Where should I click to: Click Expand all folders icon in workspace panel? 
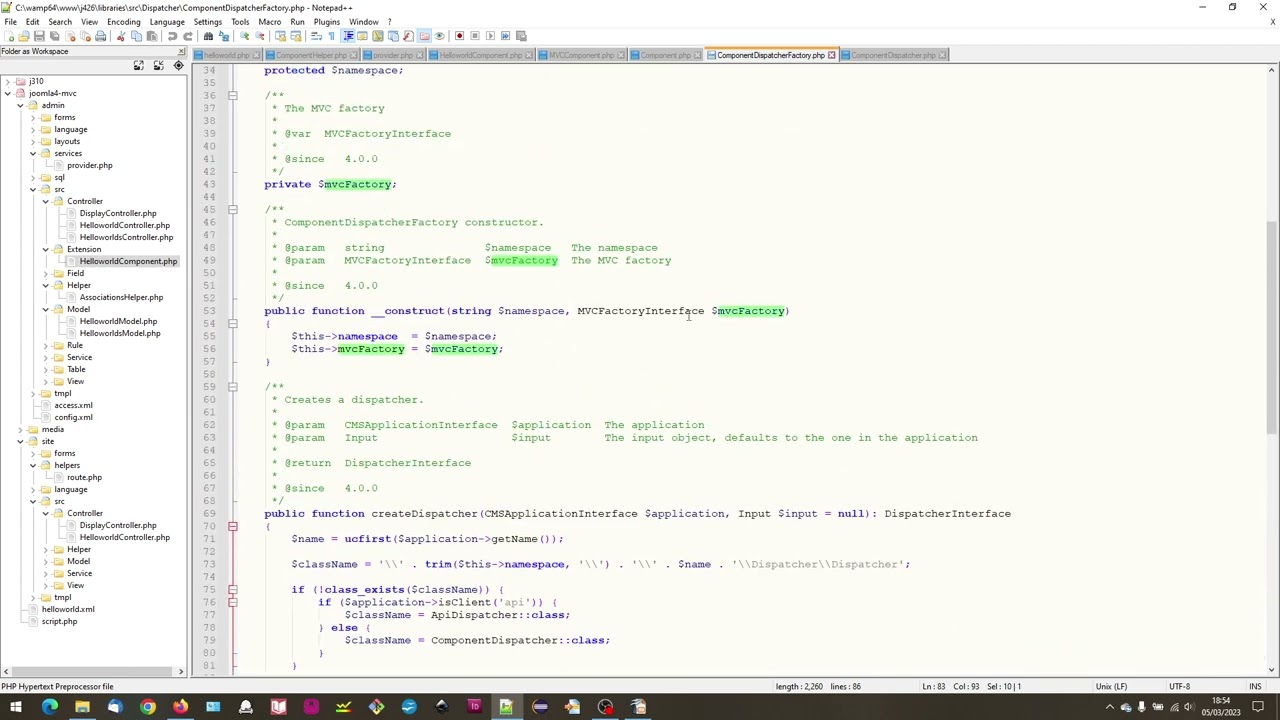[x=139, y=65]
